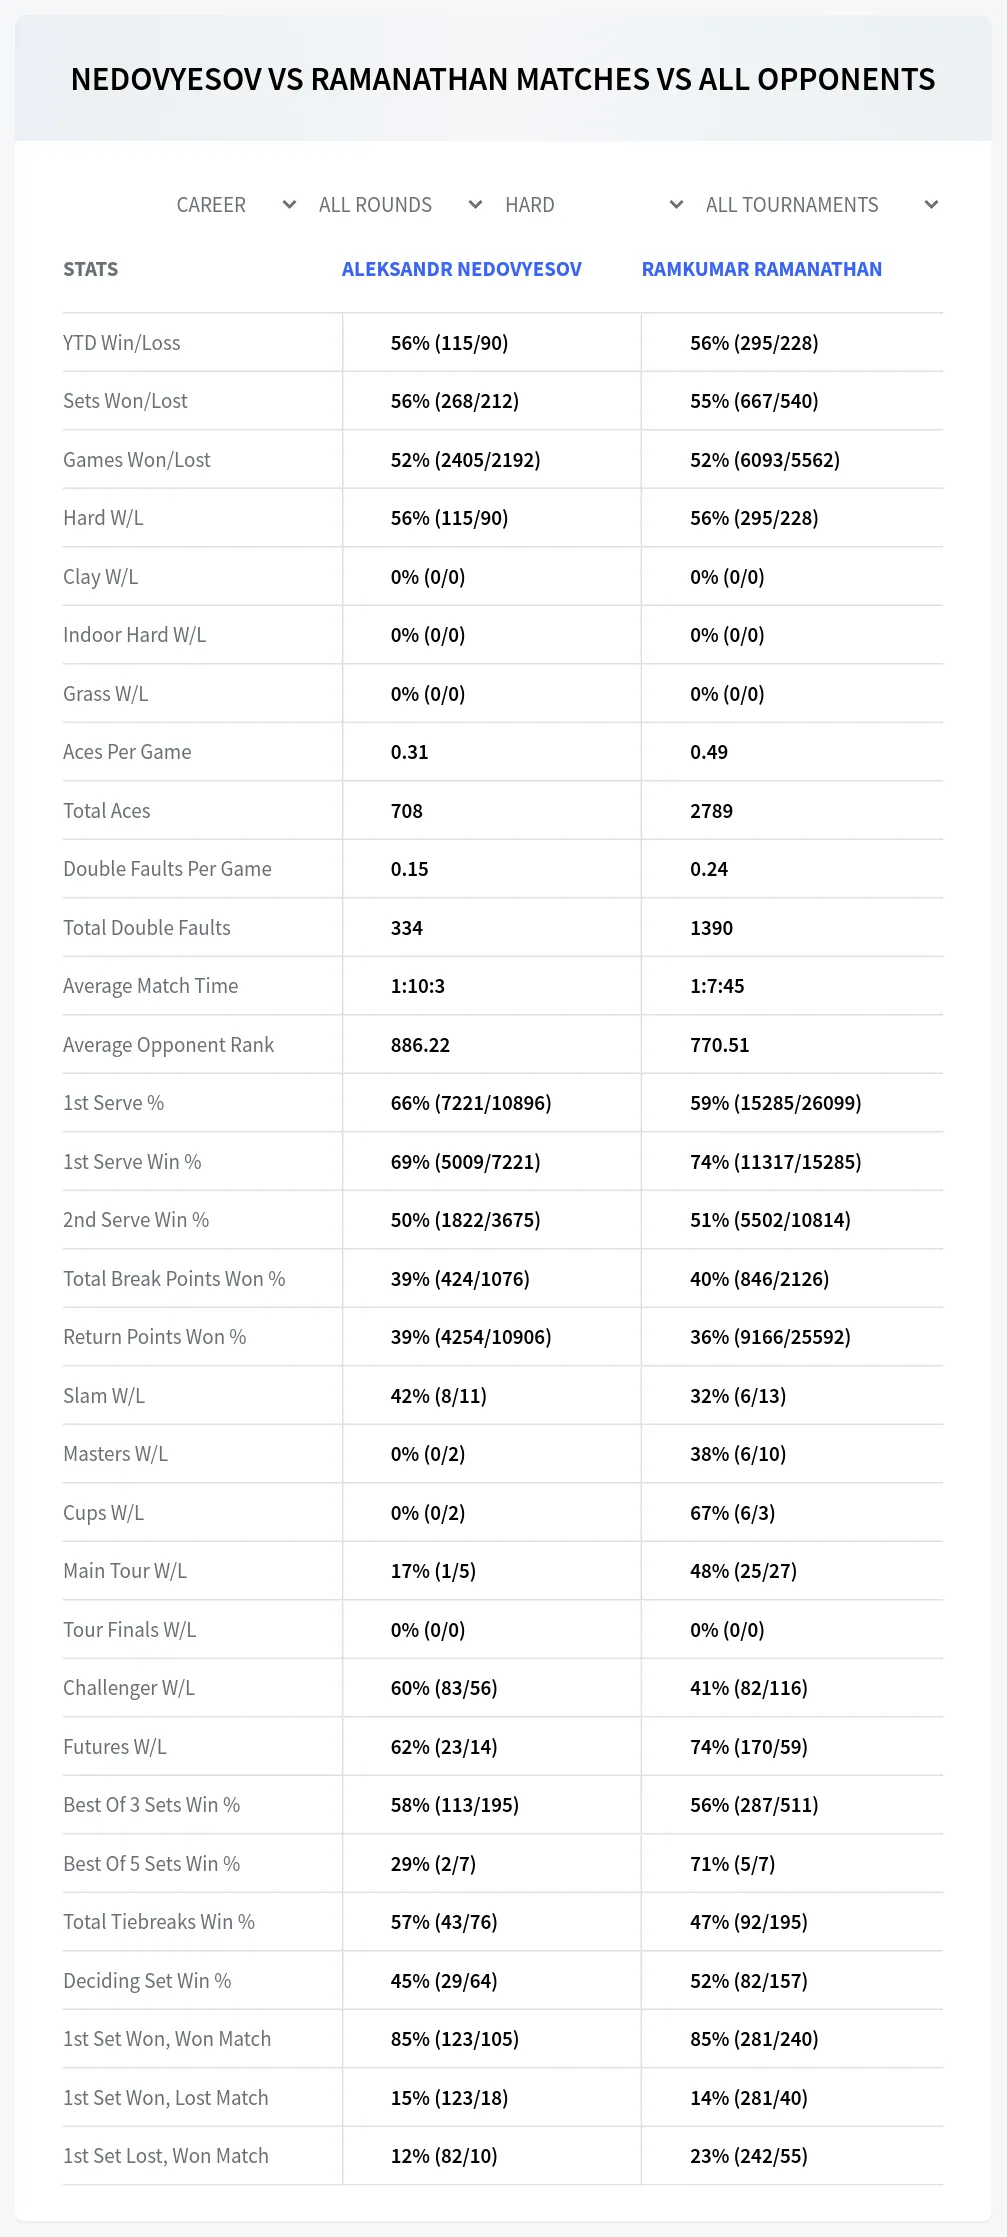Click the 1st Set Lost, Won Match label
The height and width of the screenshot is (2237, 1007).
pyautogui.click(x=166, y=2156)
